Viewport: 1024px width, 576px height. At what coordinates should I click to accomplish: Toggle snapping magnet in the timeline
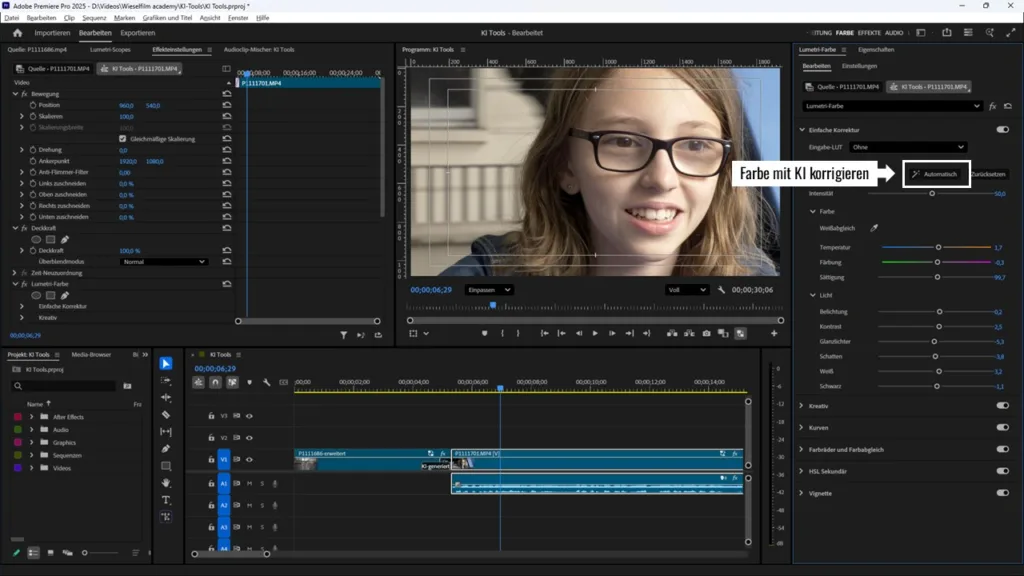tap(215, 382)
